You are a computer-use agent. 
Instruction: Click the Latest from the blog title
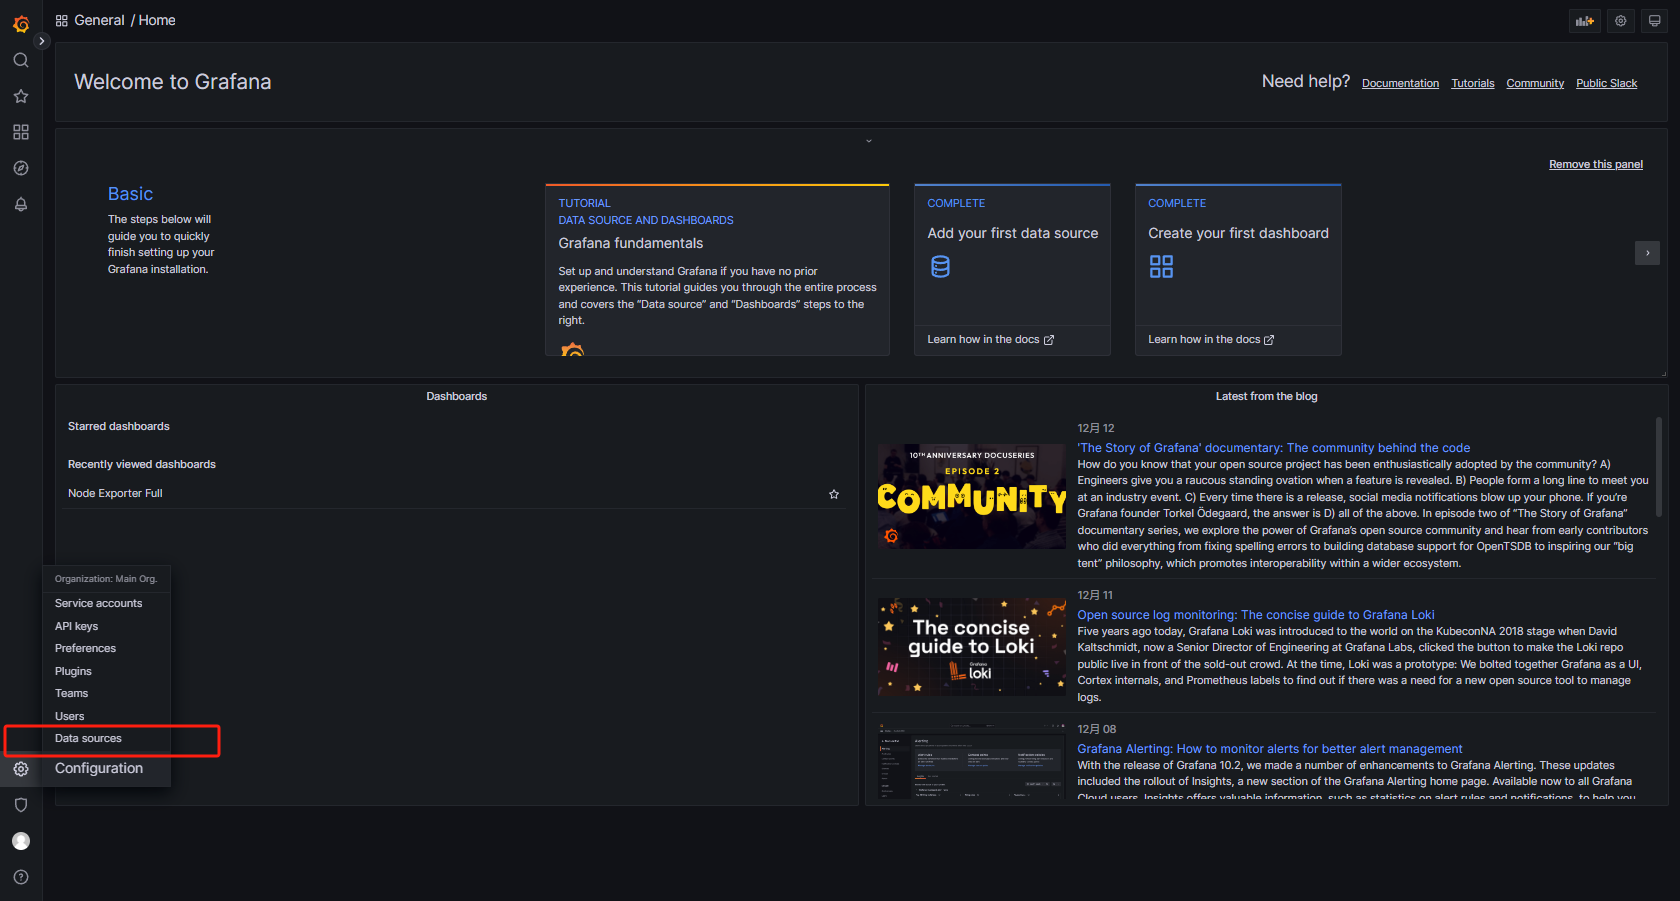coord(1266,397)
